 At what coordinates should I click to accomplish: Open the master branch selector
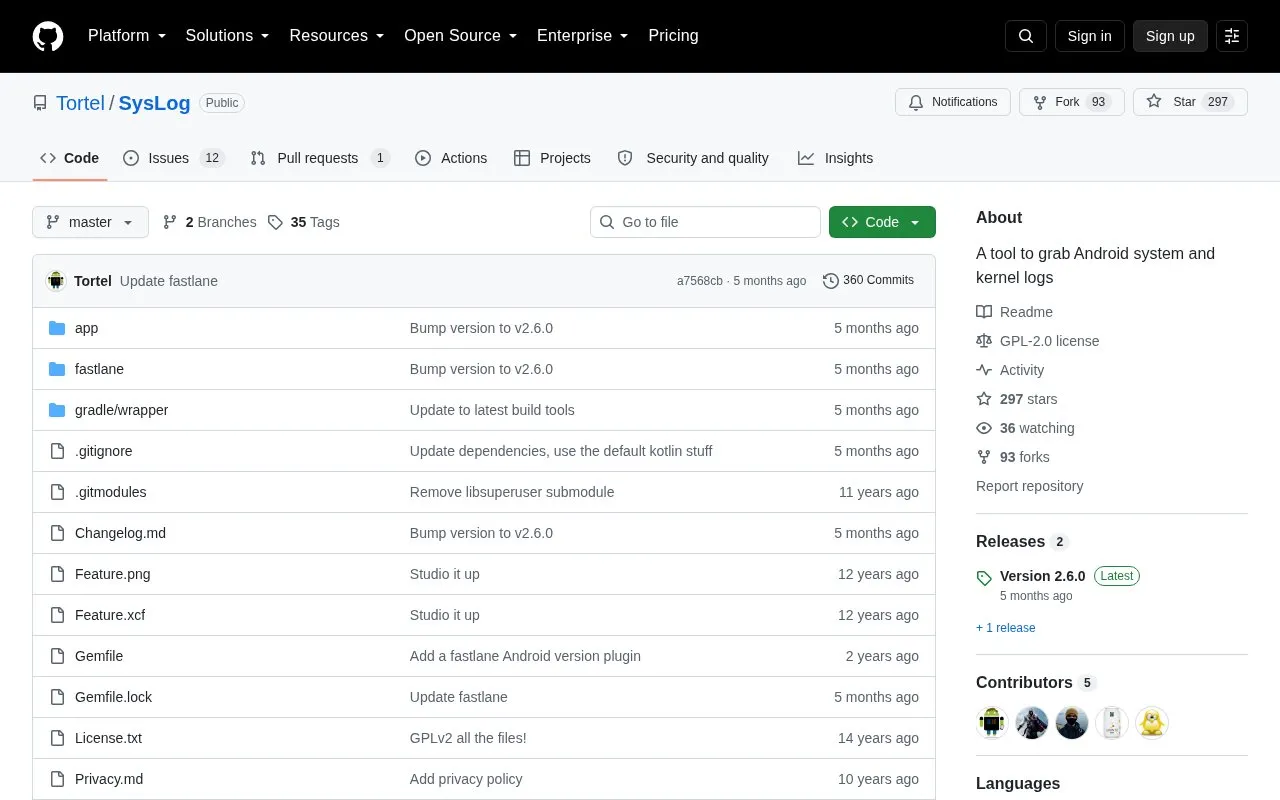[x=90, y=222]
